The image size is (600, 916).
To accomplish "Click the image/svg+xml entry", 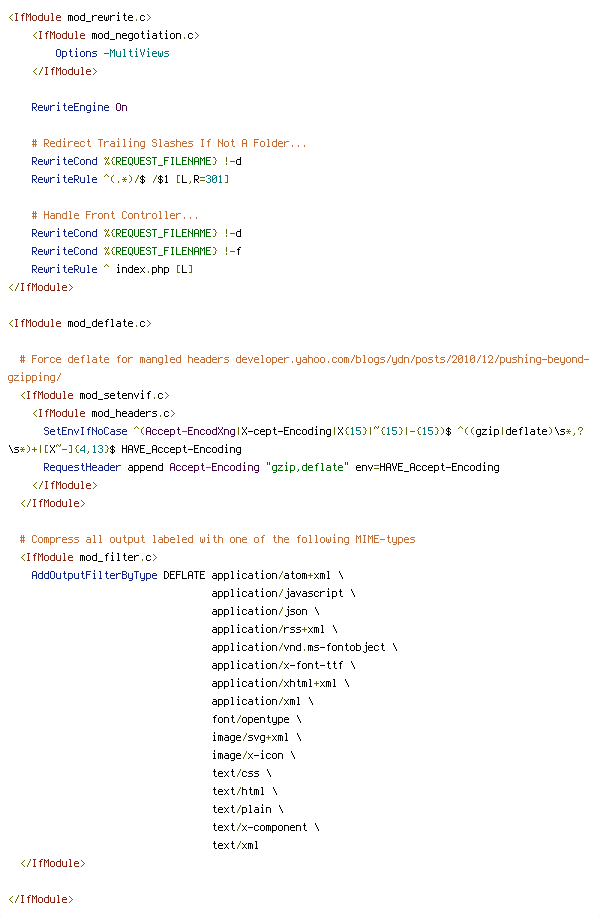I will point(251,737).
